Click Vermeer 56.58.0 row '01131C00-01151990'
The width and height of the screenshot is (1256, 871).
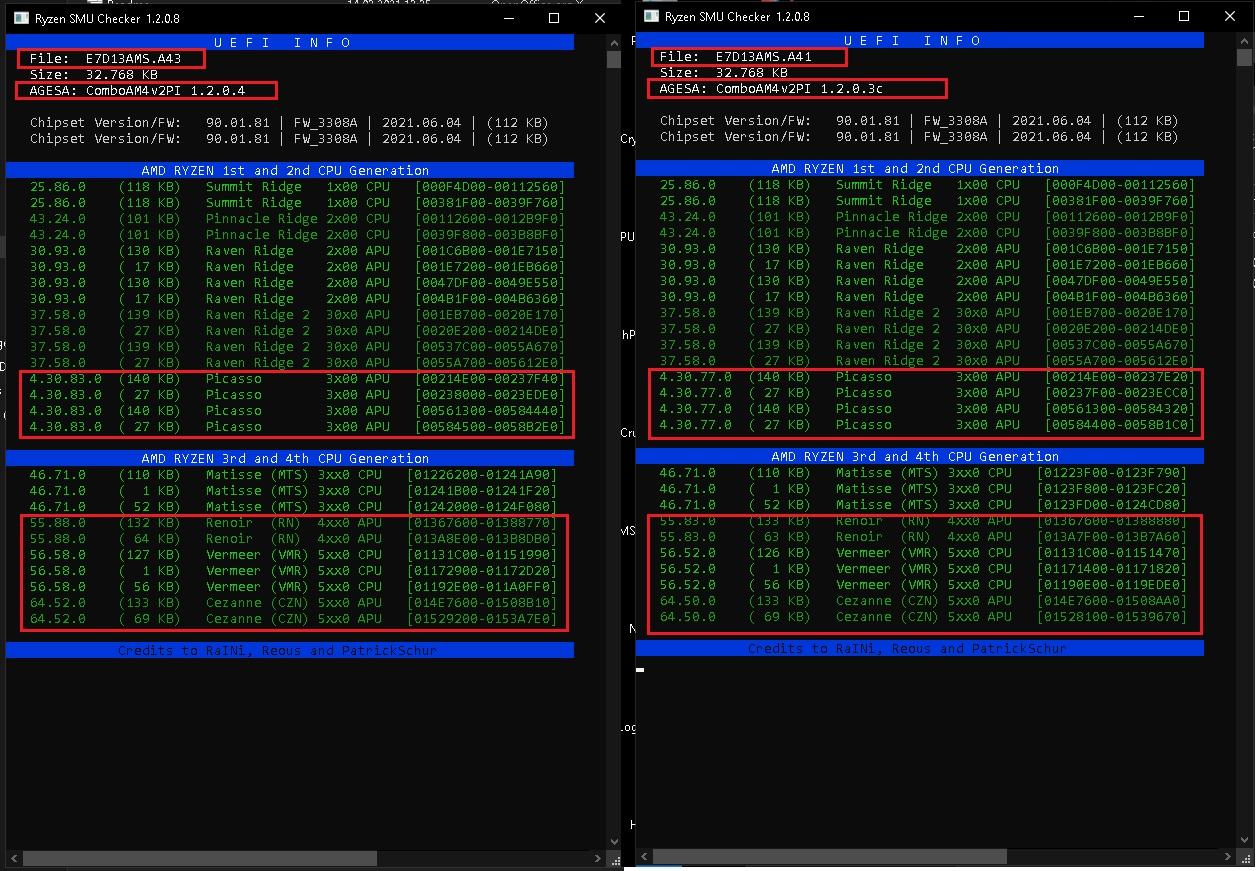(293, 554)
